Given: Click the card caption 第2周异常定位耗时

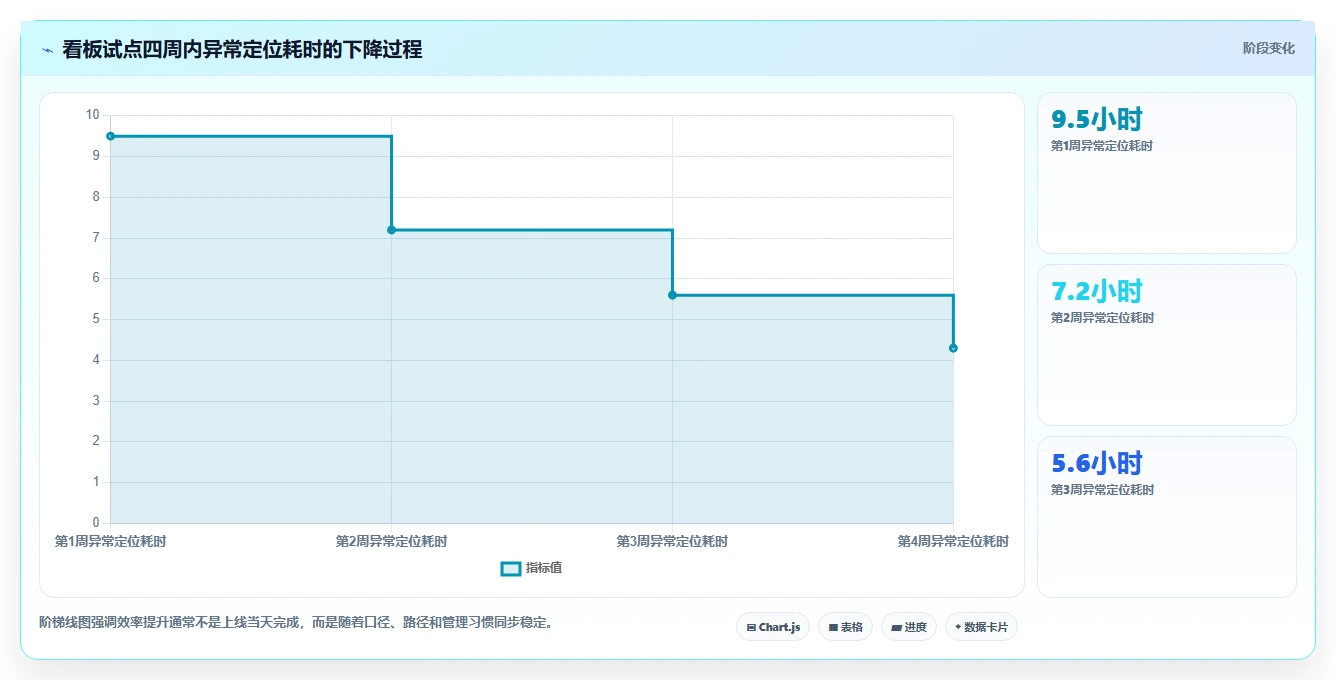Looking at the screenshot, I should point(1102,318).
